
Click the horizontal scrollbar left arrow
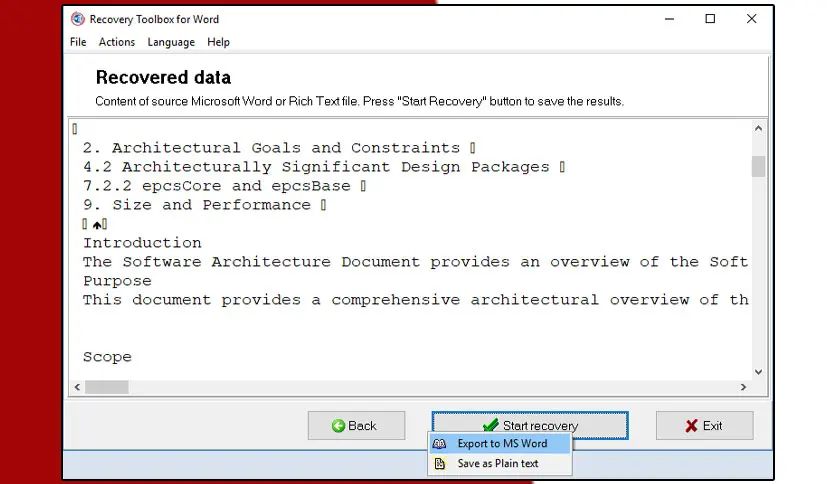(x=77, y=387)
